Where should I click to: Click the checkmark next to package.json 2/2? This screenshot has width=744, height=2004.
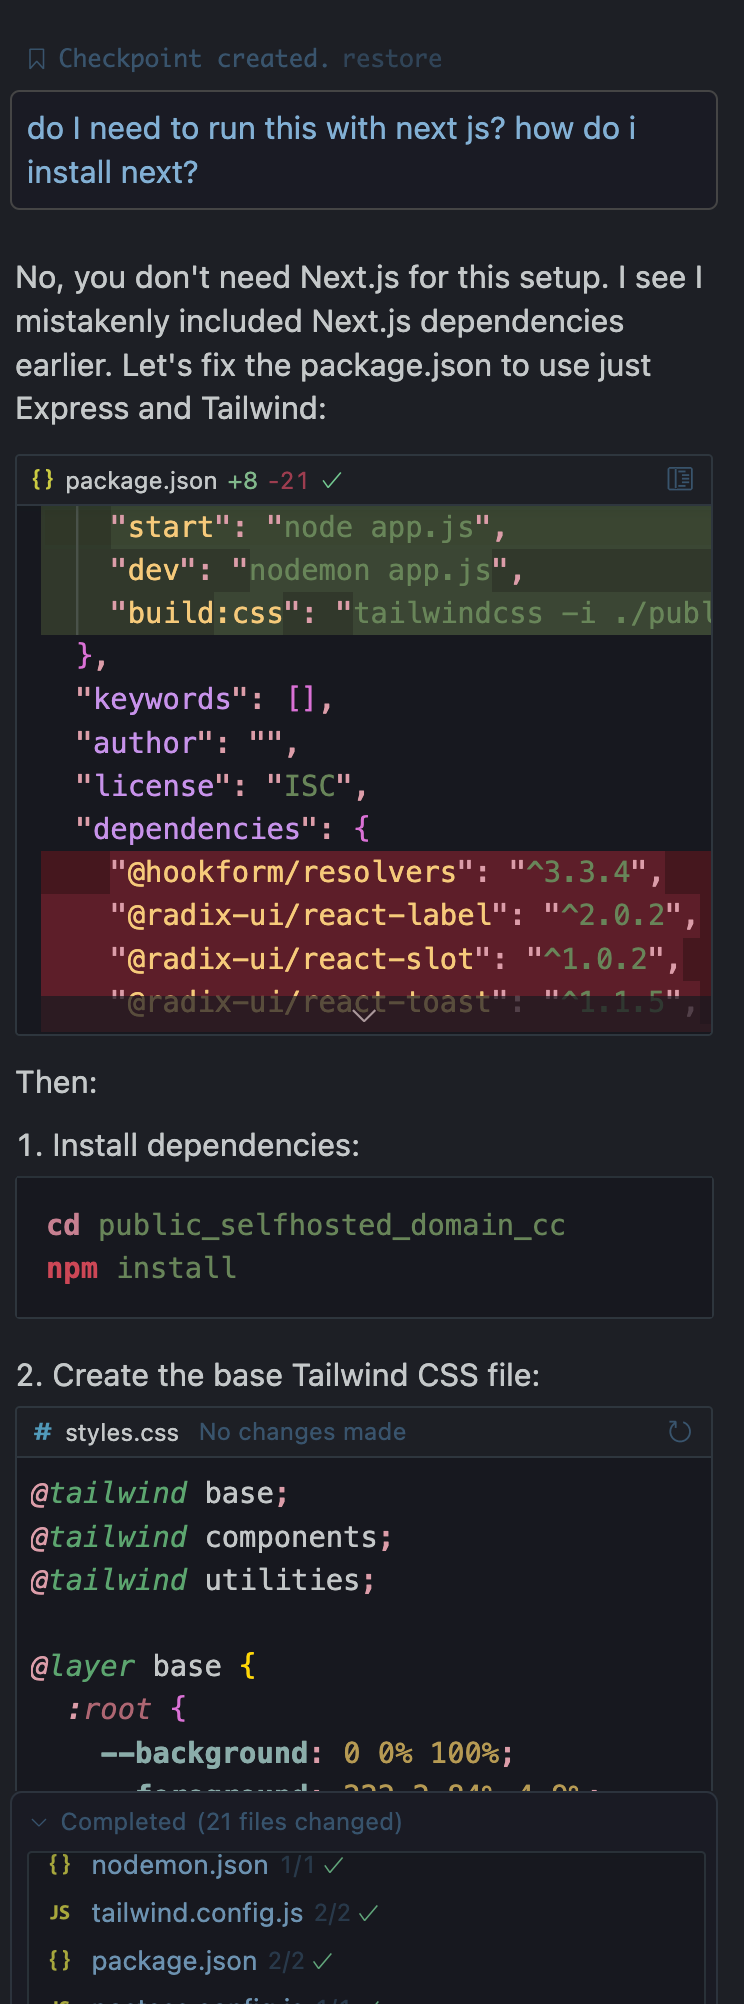pyautogui.click(x=322, y=1961)
